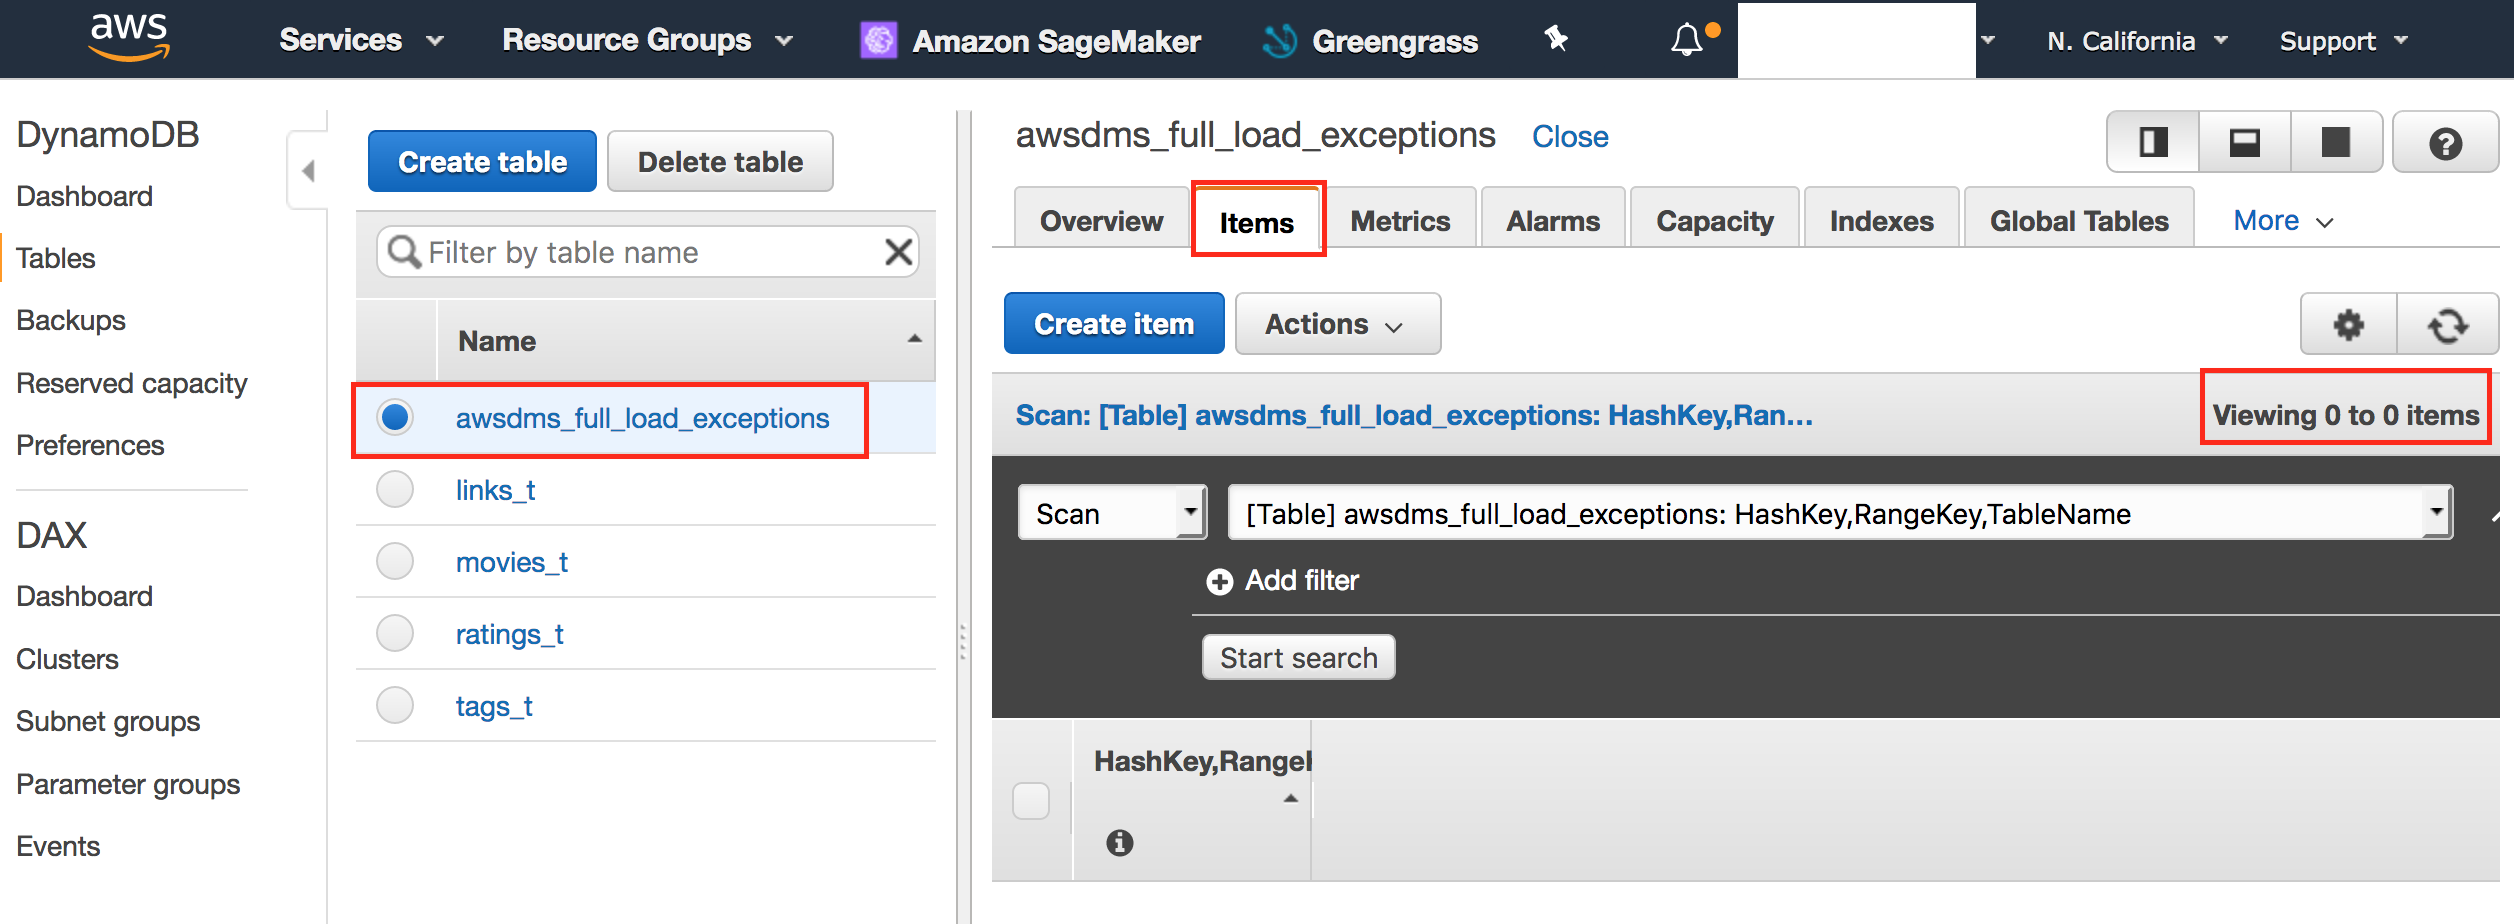Open items settings gear

[x=2348, y=324]
